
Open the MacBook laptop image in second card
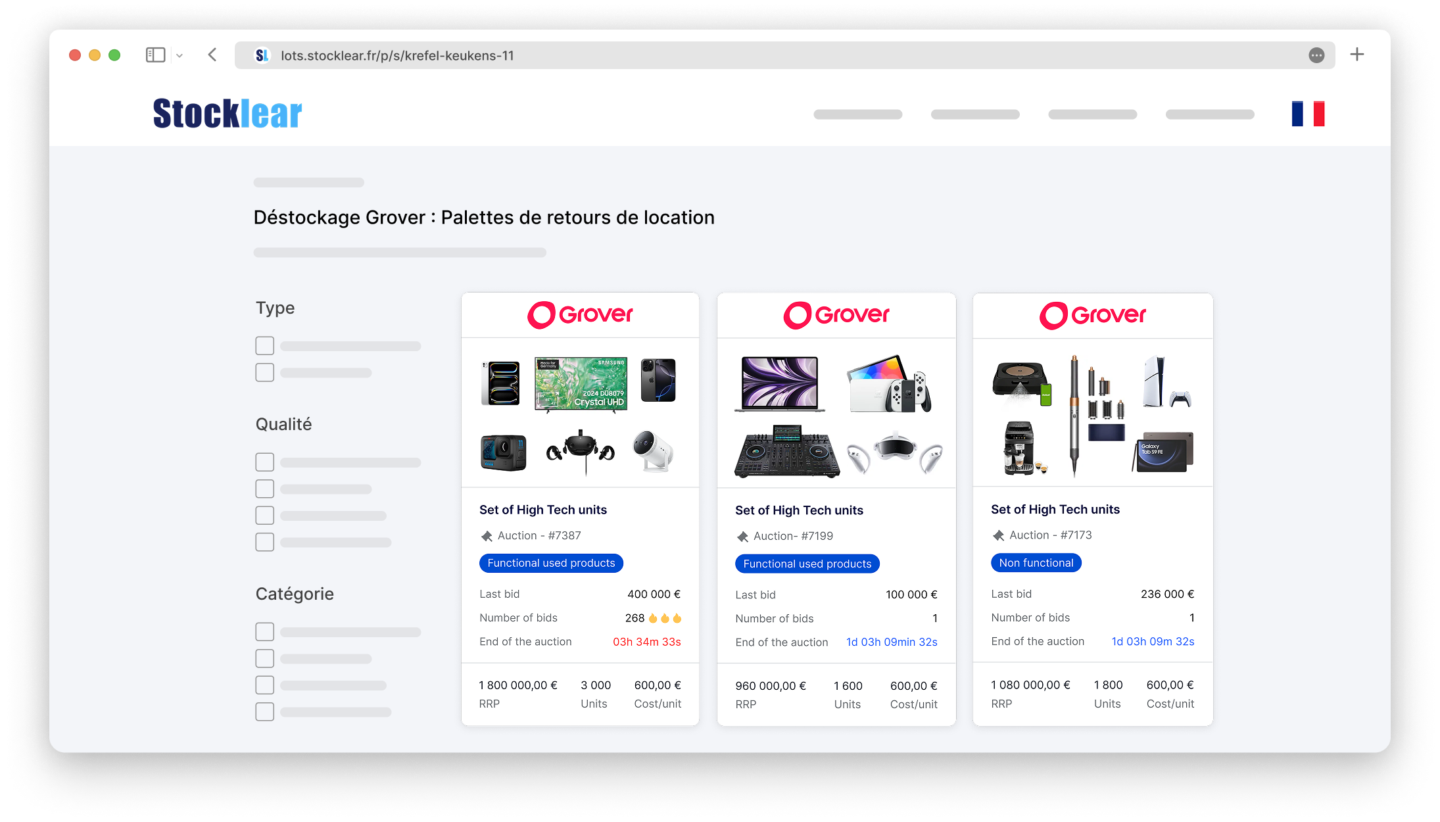pyautogui.click(x=780, y=384)
